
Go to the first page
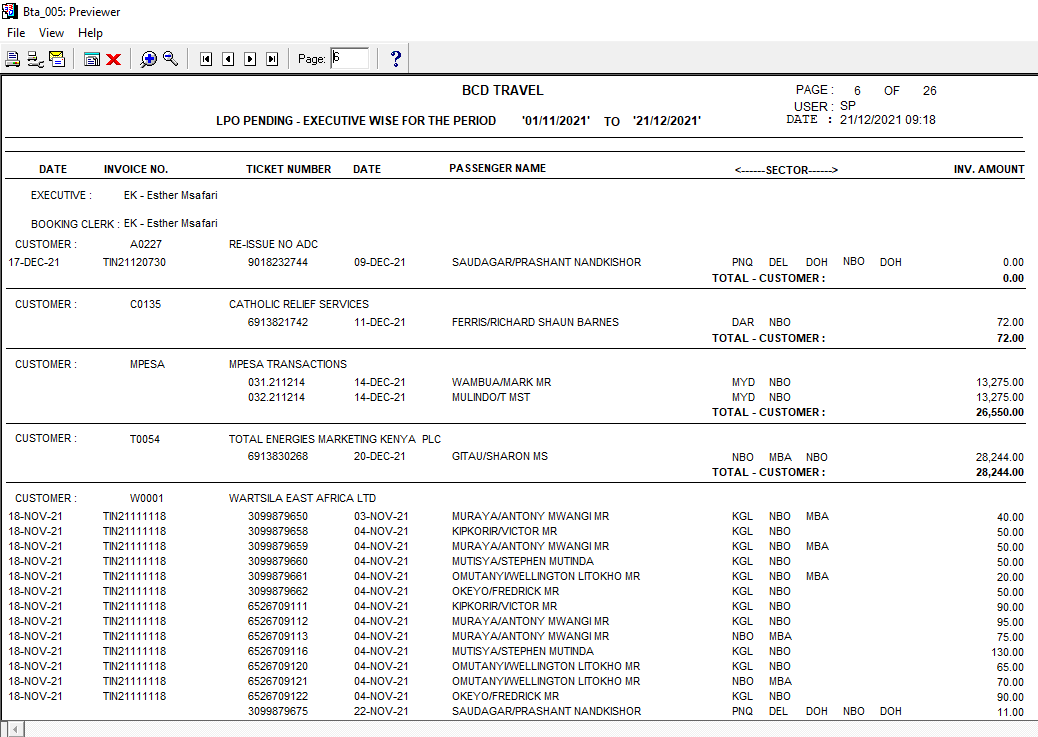(206, 59)
